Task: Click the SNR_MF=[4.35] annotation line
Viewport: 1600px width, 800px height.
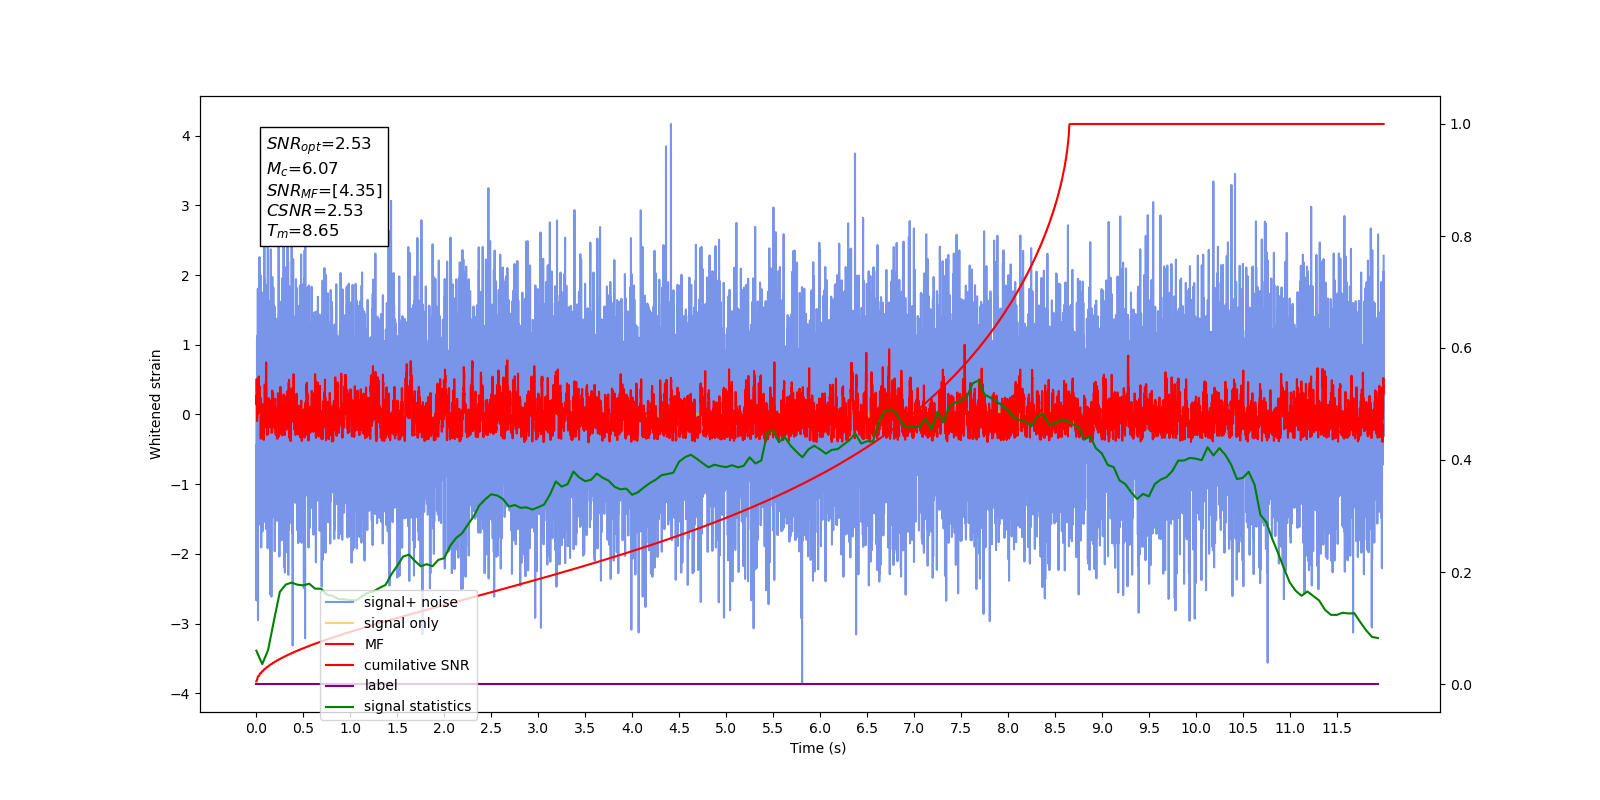Action: point(324,190)
